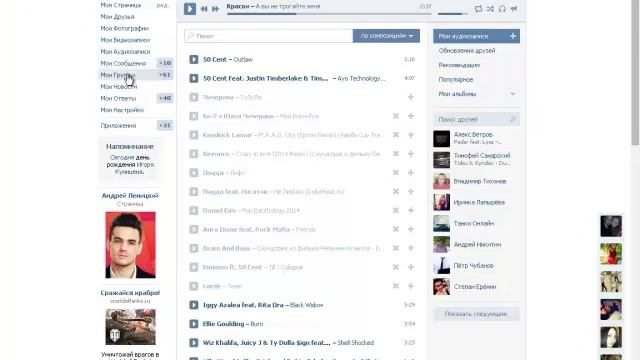The image size is (640, 360).
Task: Play the Kendrick Lamar M.A.A.D. City track
Action: 194,135
